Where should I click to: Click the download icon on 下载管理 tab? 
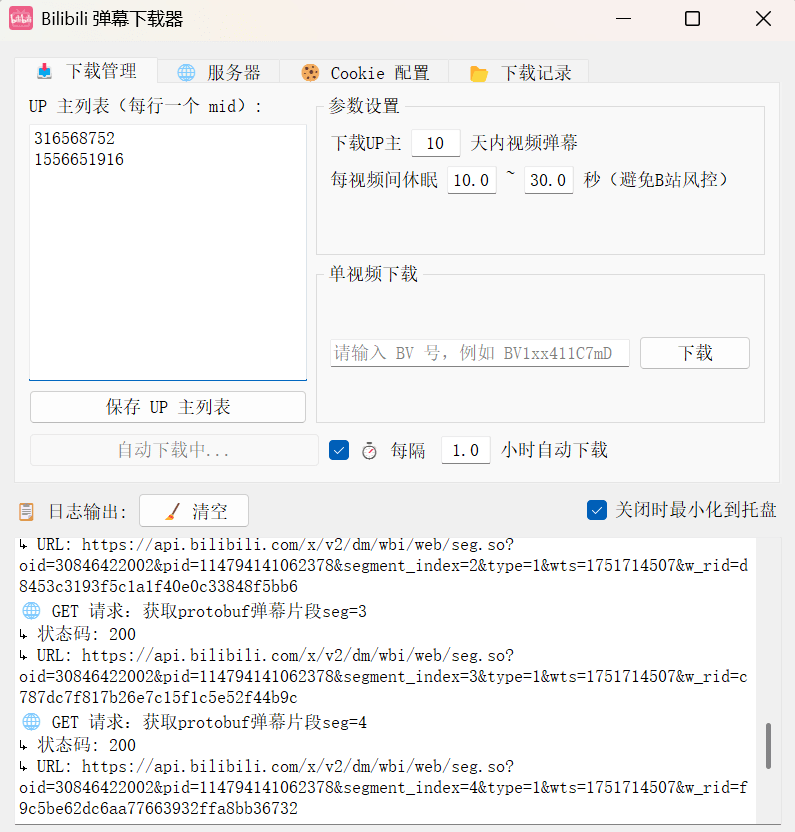coord(44,72)
